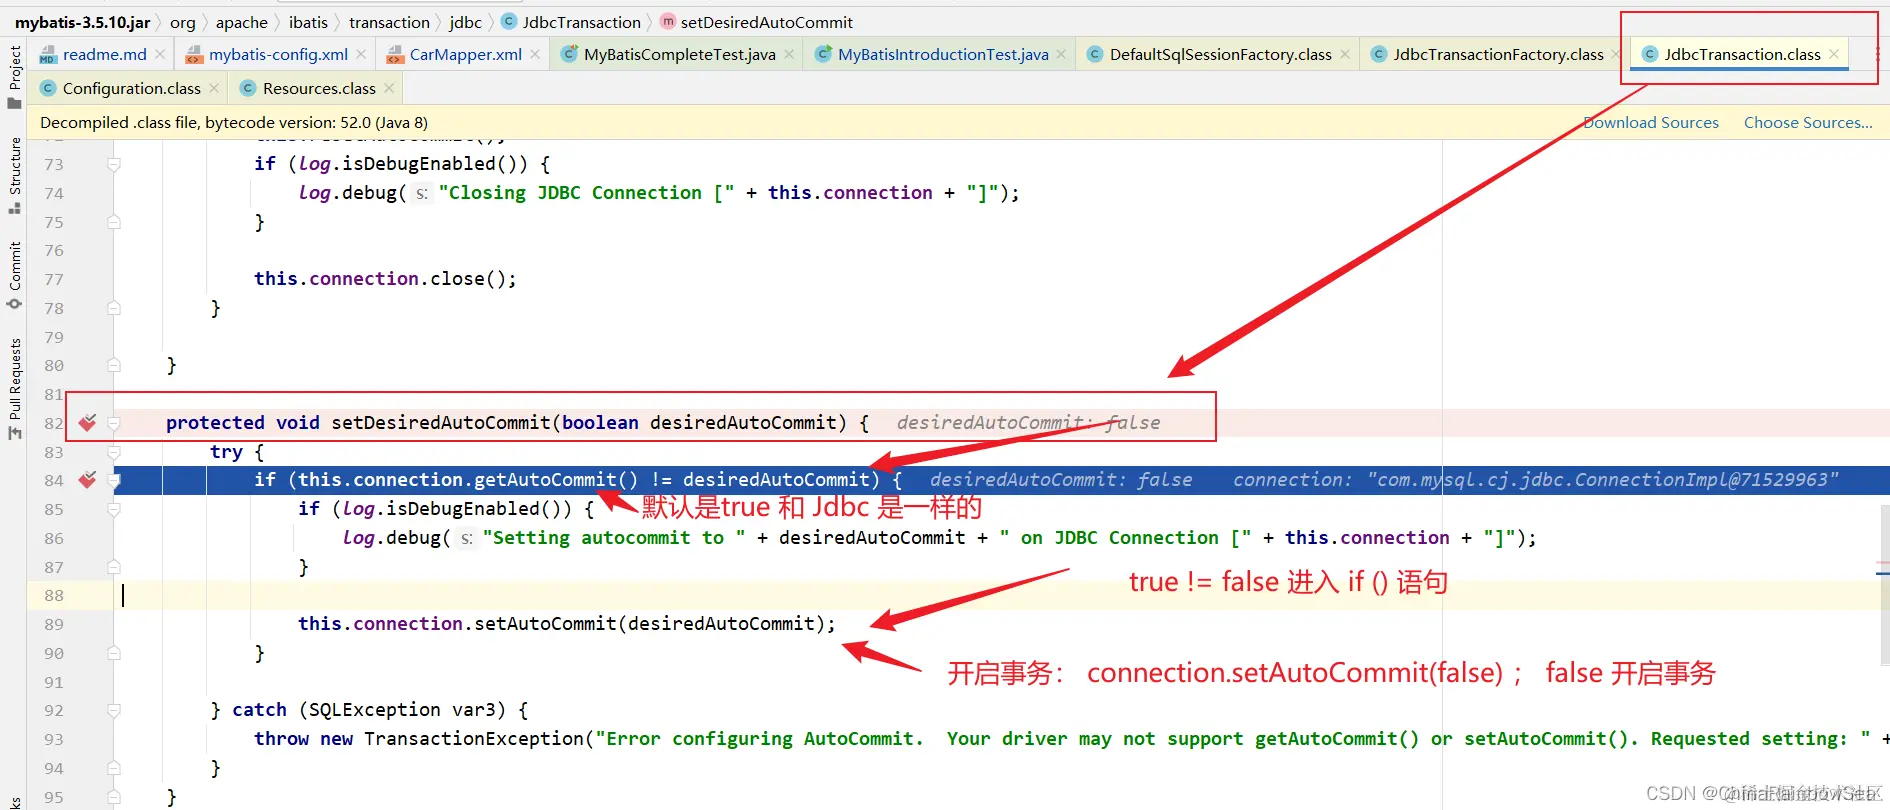
Task: Toggle breakpoint on line 84
Action: (88, 480)
